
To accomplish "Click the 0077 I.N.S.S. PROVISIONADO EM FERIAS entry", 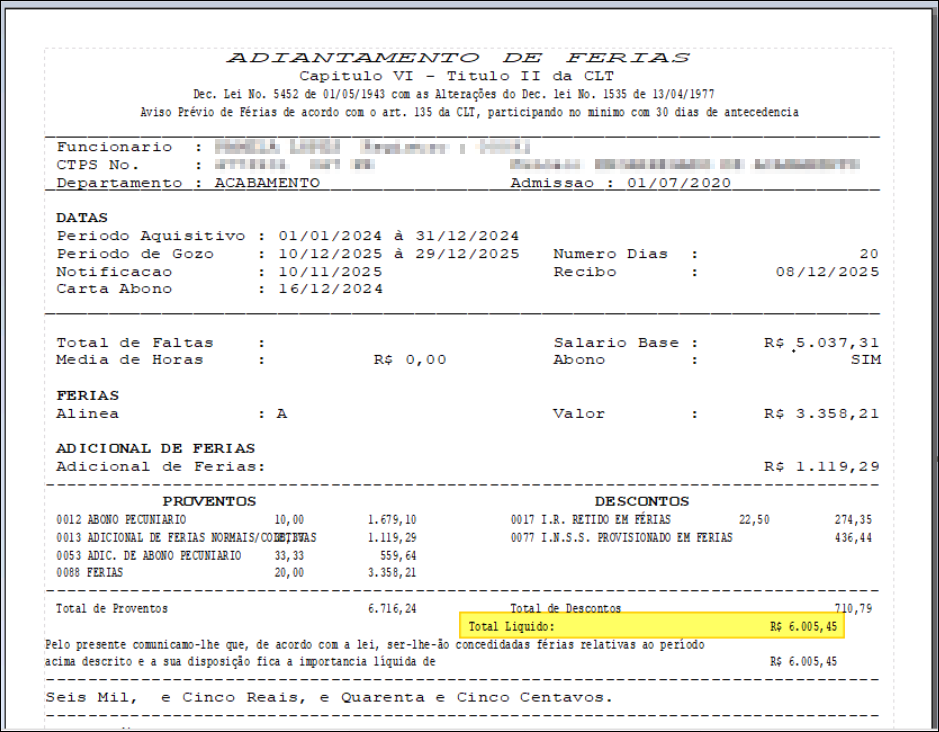I will click(621, 538).
